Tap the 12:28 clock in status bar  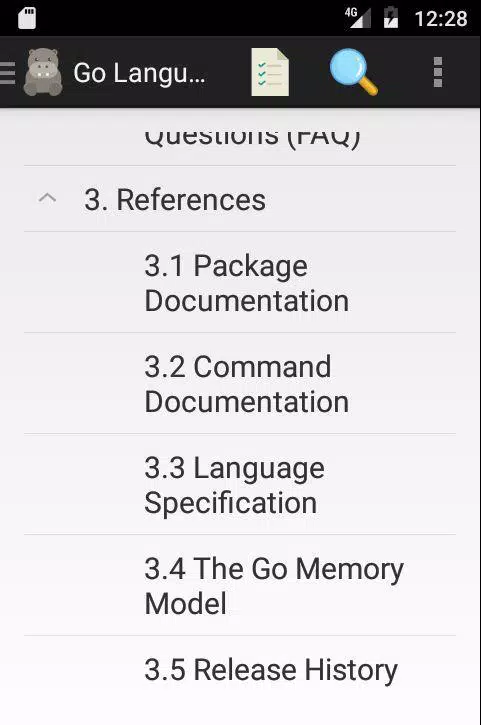tap(441, 18)
